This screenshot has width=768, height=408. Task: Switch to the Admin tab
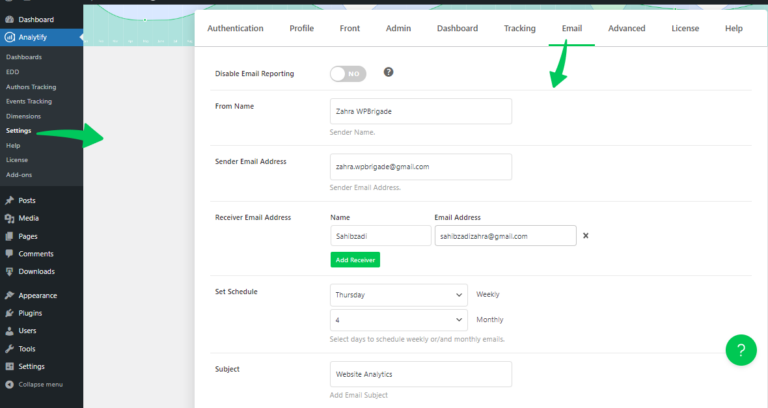(398, 28)
